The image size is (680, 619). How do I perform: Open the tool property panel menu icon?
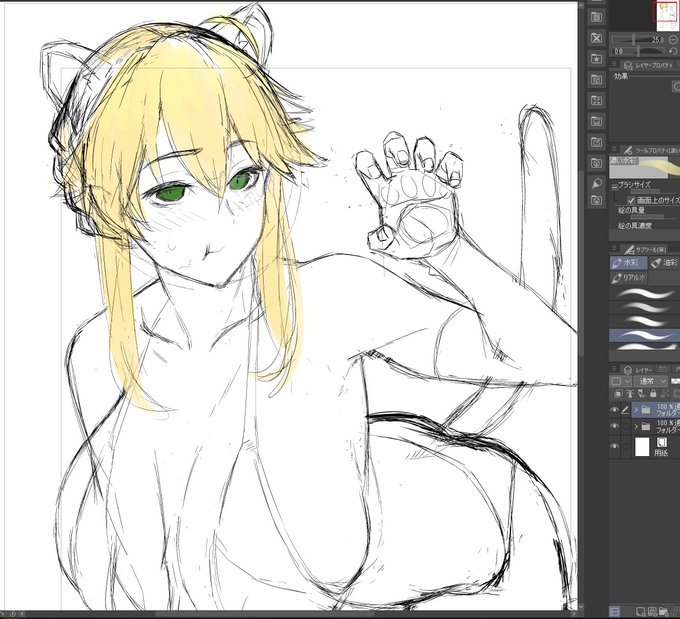pos(614,149)
